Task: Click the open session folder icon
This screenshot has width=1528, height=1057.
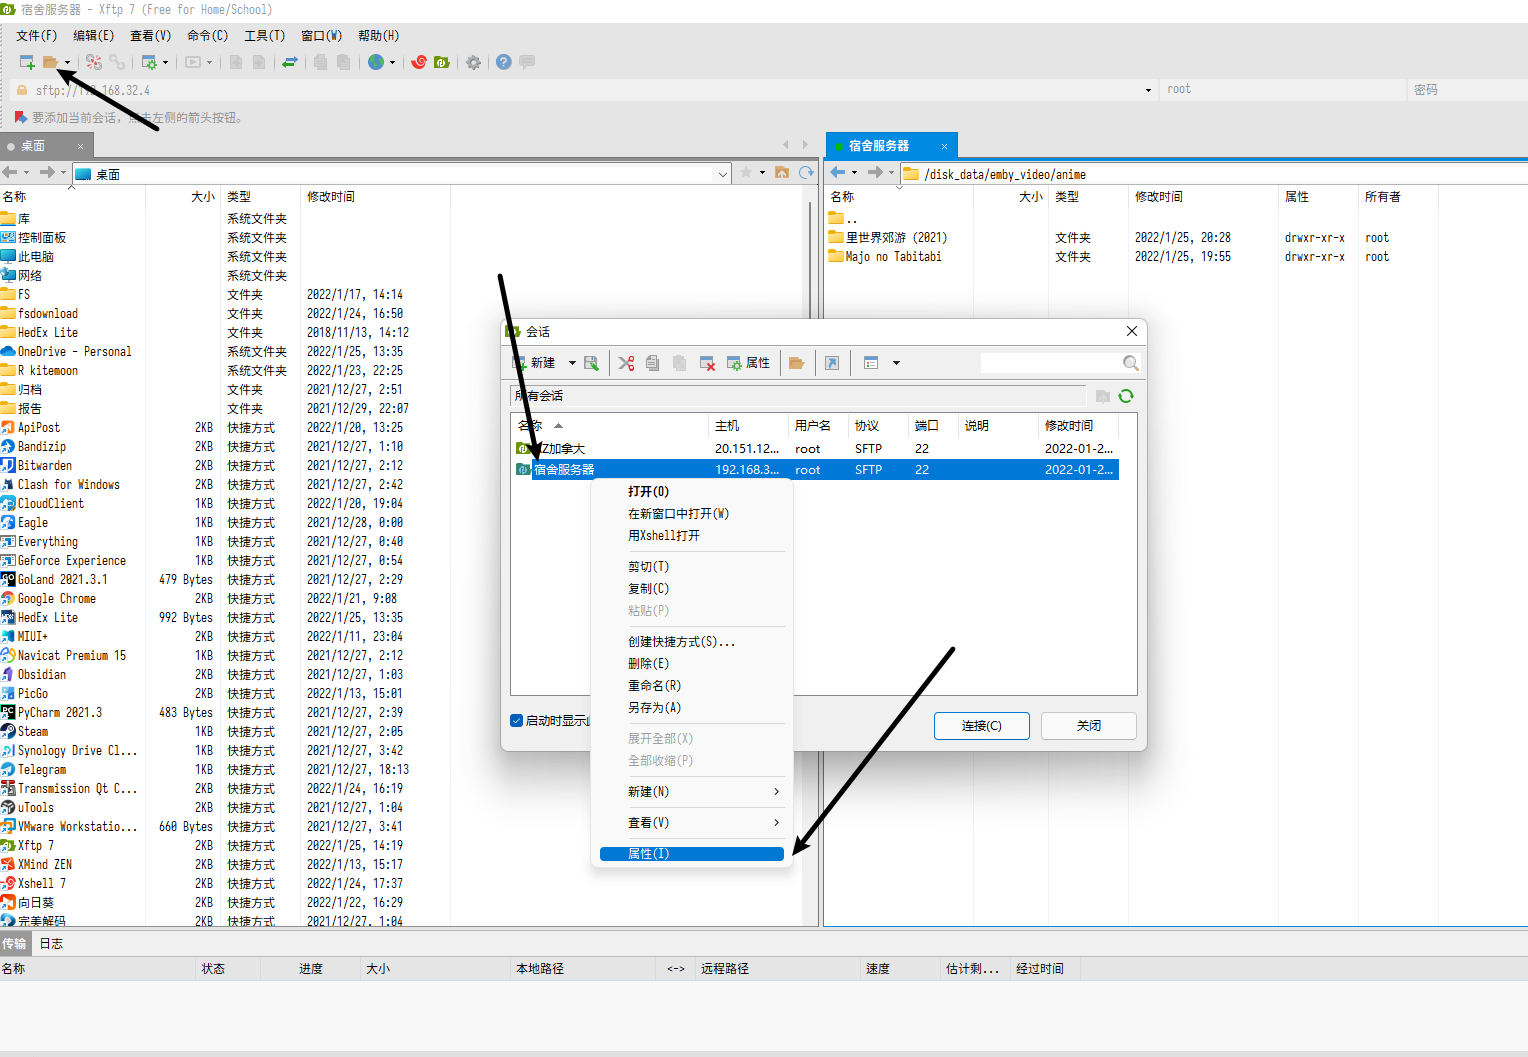Action: tap(50, 62)
